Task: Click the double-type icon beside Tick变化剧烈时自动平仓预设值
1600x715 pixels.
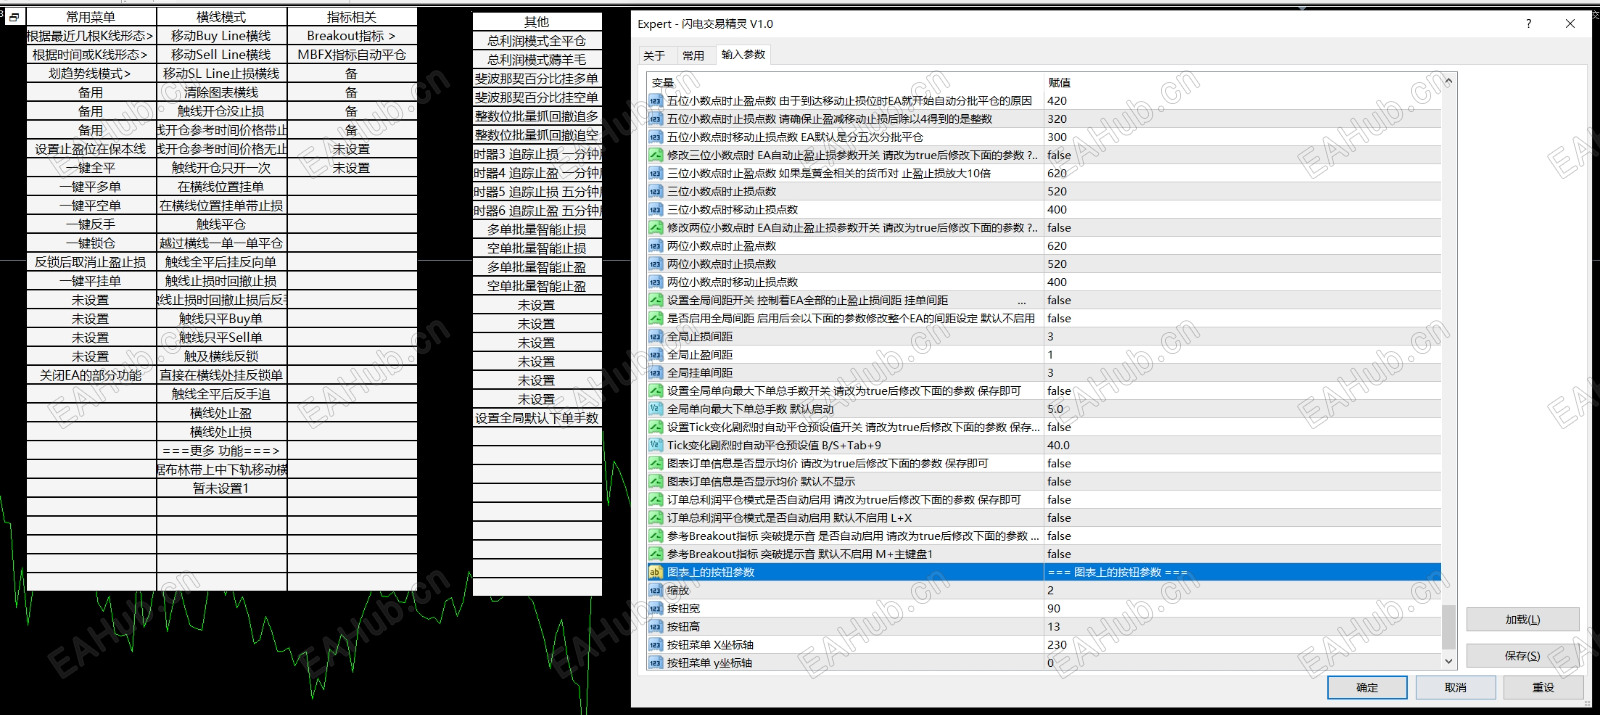Action: [x=656, y=445]
